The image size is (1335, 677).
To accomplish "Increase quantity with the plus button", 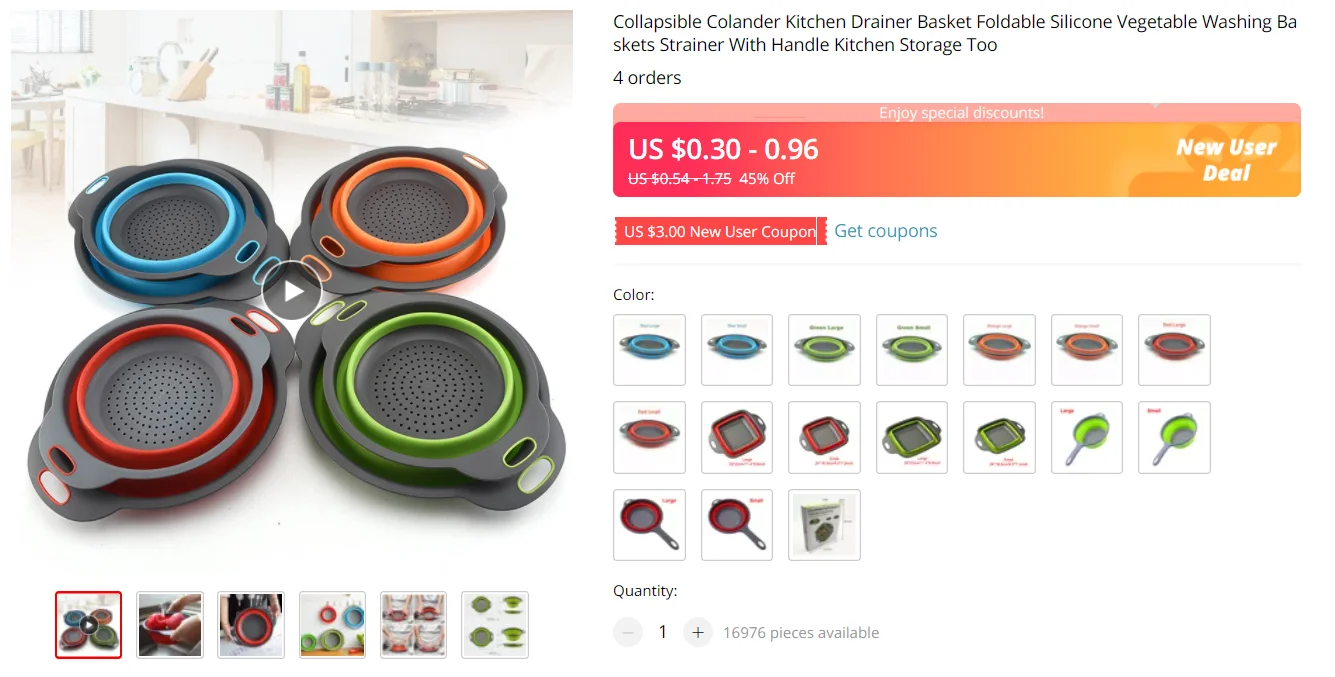I will [698, 632].
